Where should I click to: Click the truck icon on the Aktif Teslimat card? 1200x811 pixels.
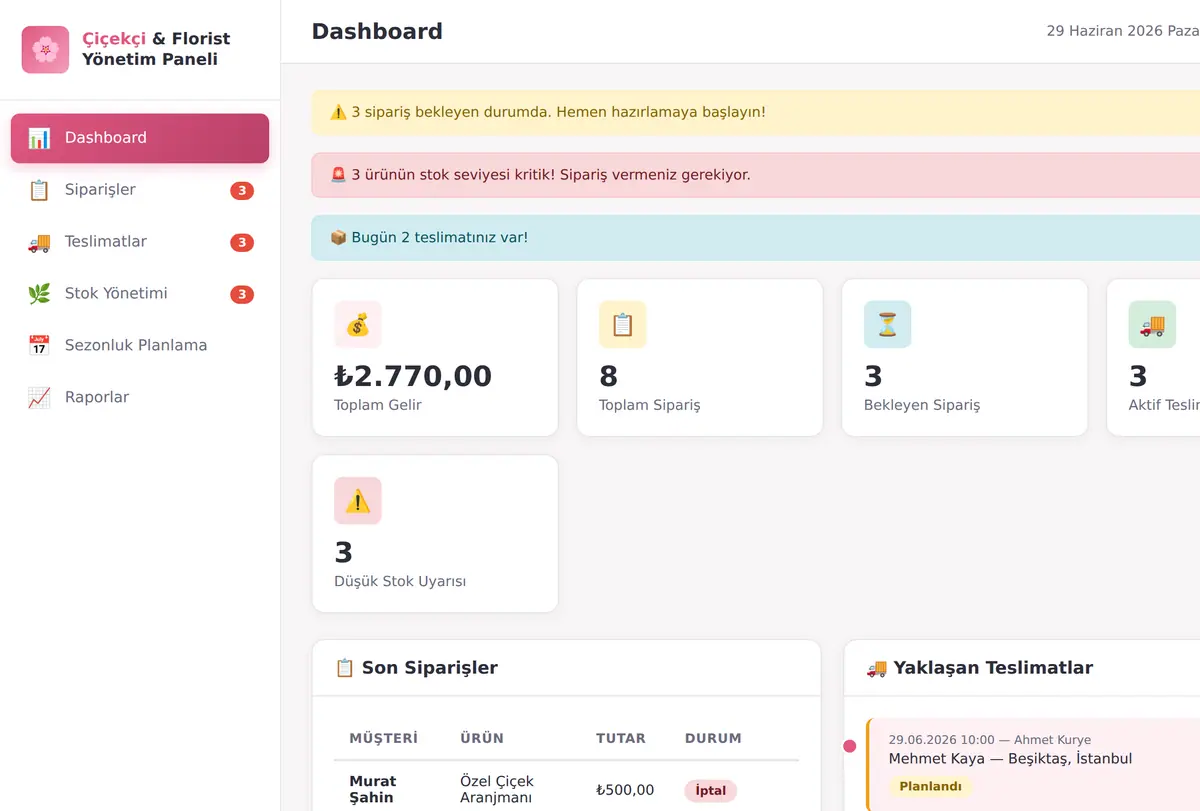coord(1153,324)
